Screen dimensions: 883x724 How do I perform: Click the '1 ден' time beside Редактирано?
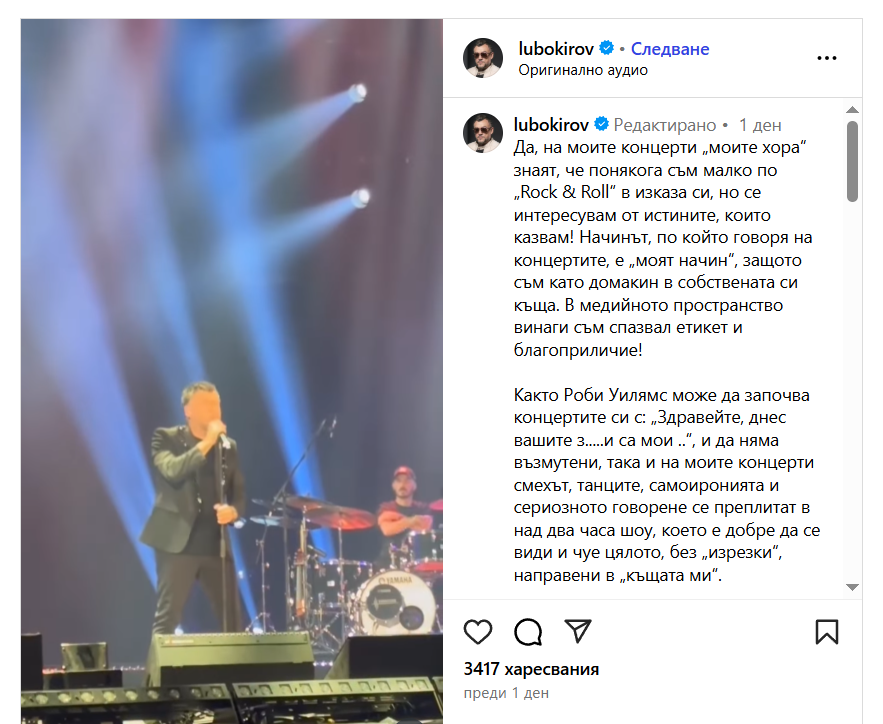point(760,125)
